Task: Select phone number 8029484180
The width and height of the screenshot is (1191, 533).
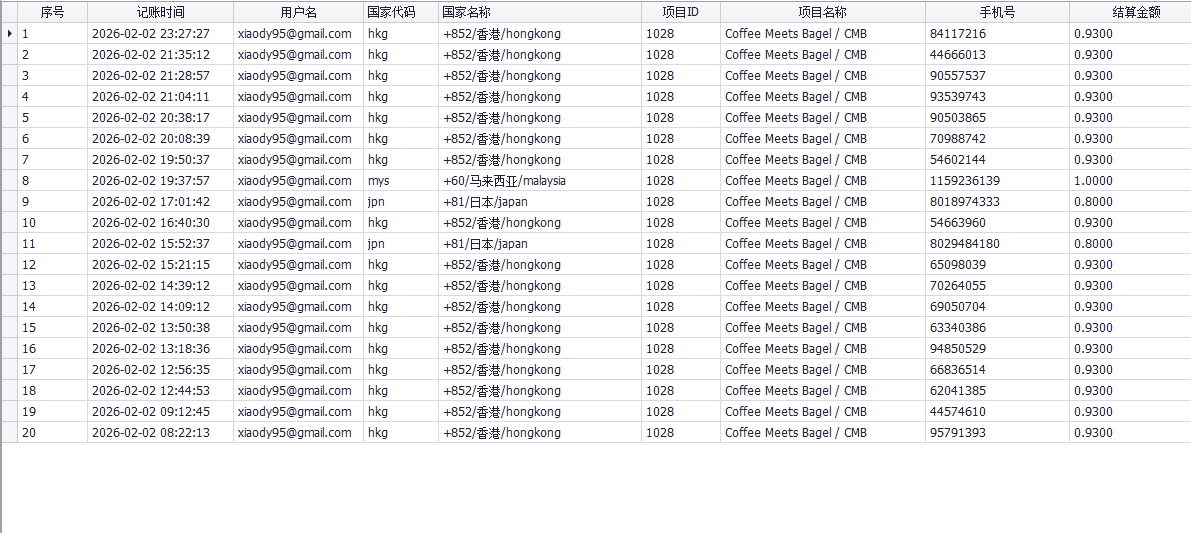Action: [x=965, y=244]
